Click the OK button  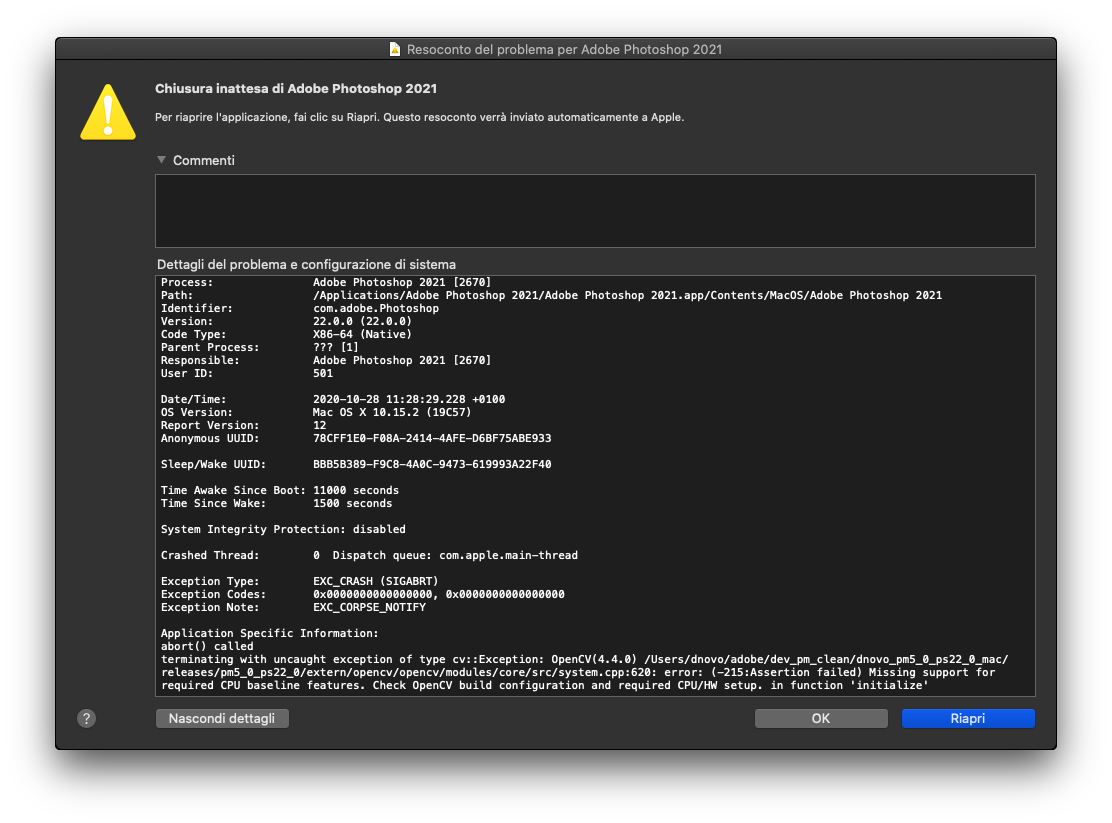coord(821,719)
